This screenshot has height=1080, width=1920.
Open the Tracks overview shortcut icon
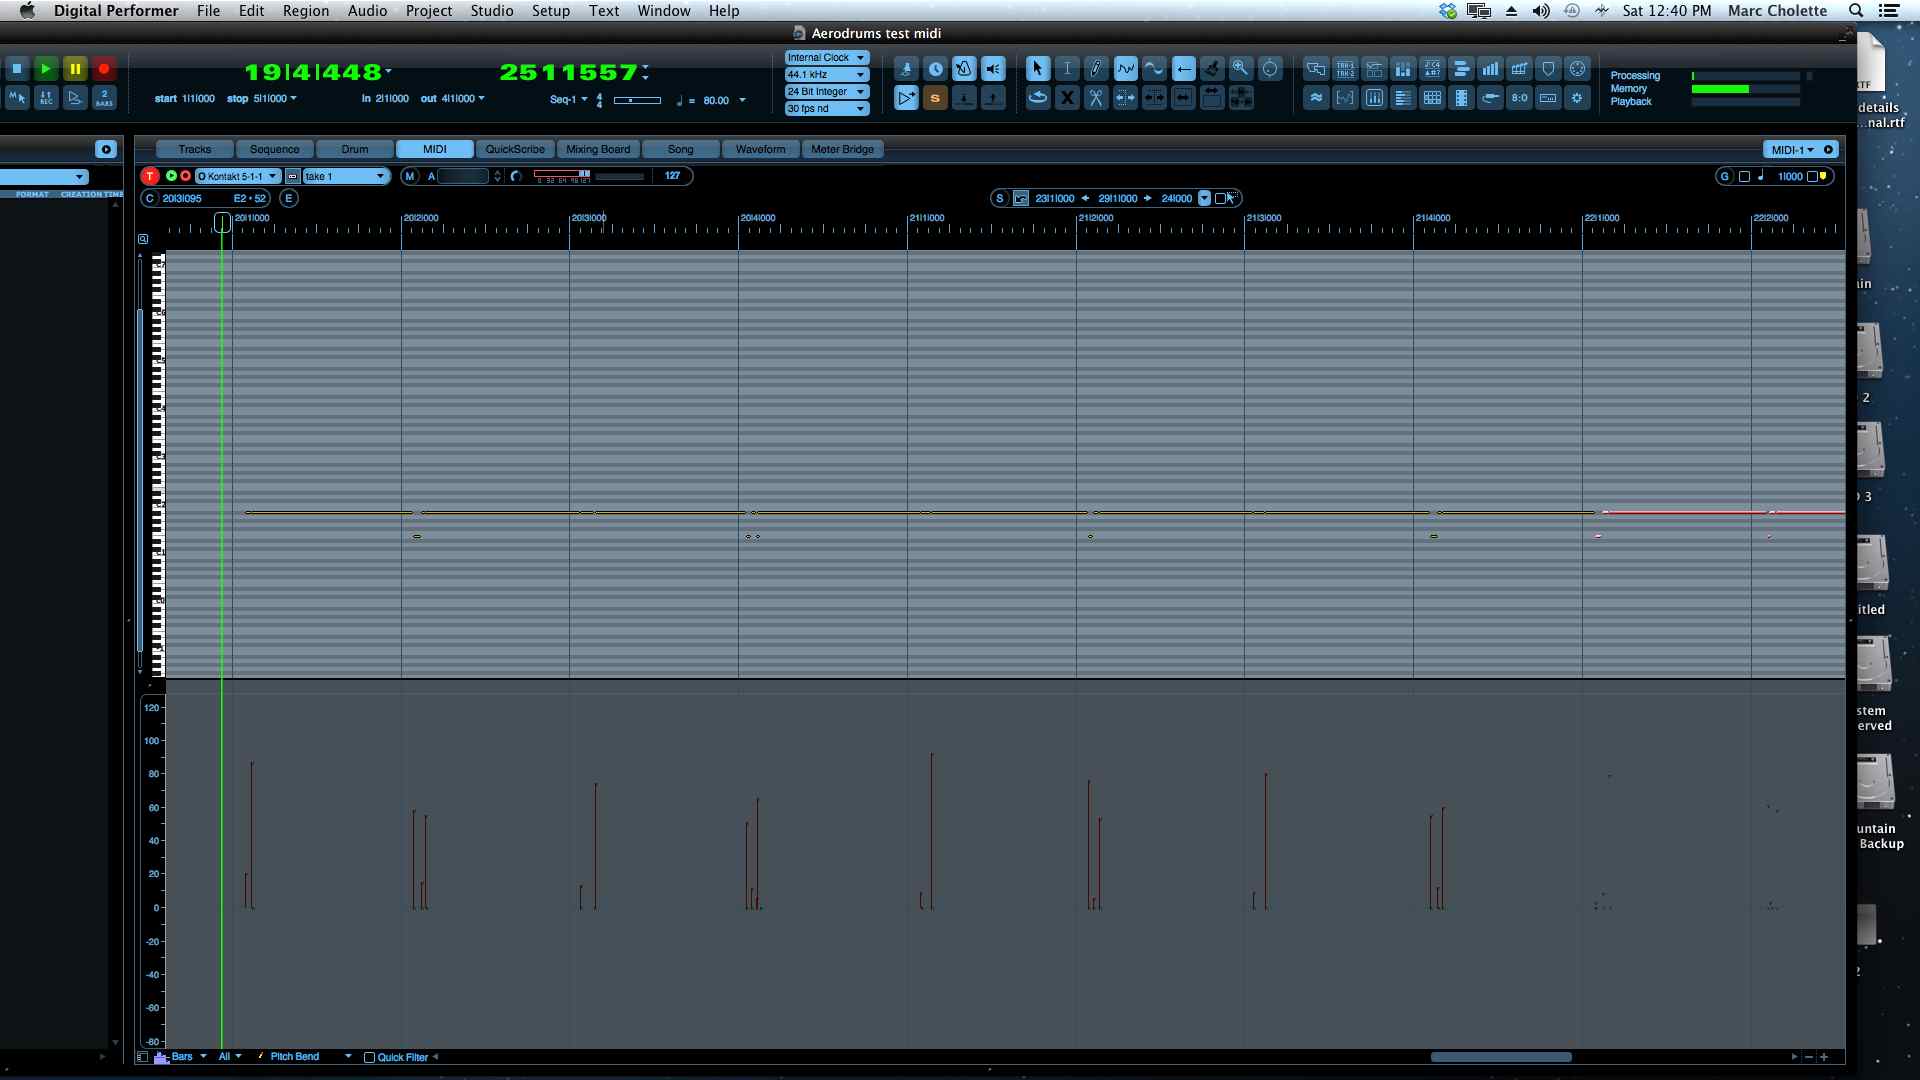pyautogui.click(x=1345, y=69)
